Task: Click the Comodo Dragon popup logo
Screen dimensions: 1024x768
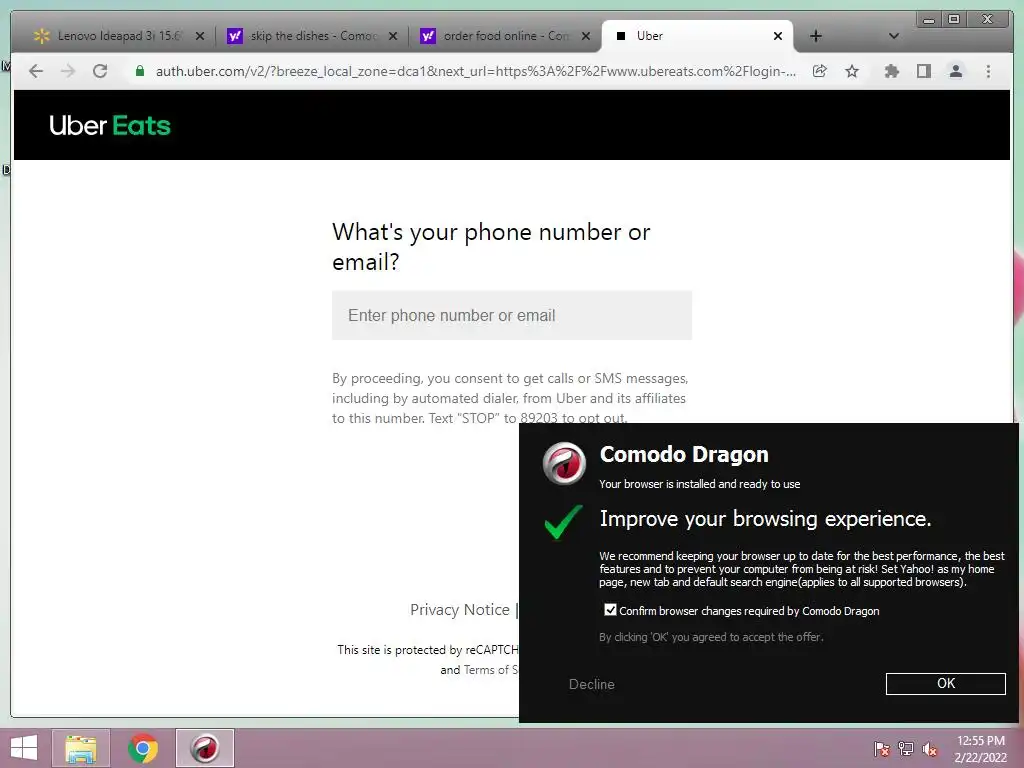Action: pos(564,464)
